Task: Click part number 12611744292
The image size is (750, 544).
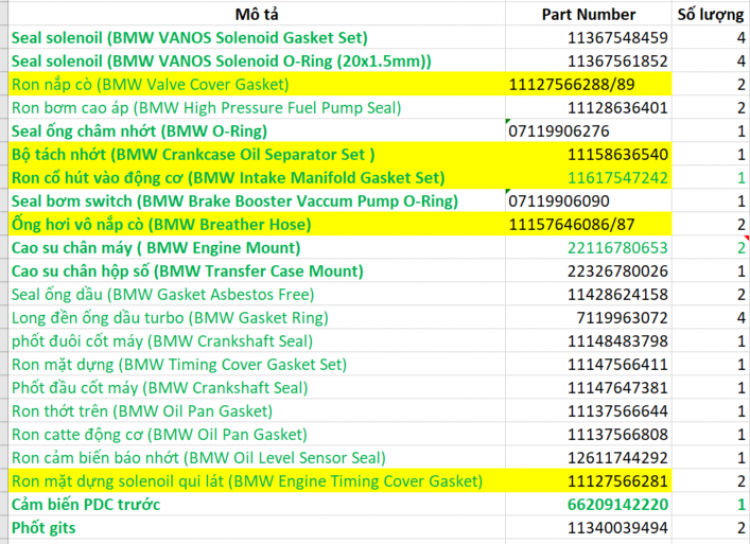Action: [x=588, y=458]
